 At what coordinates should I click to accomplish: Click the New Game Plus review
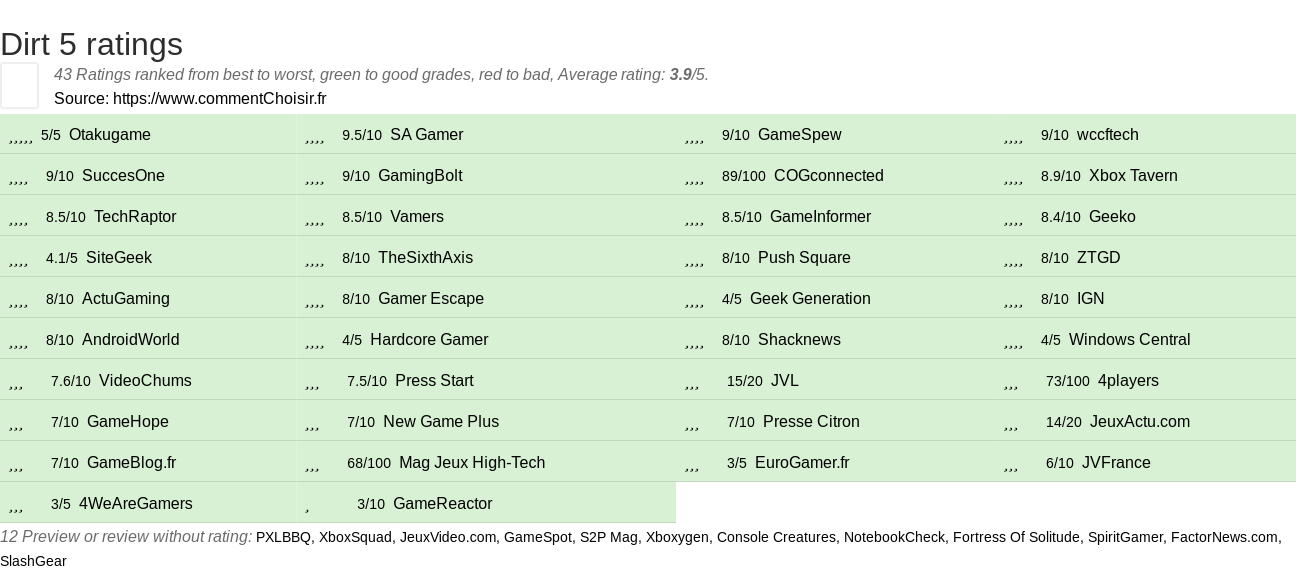pyautogui.click(x=441, y=422)
